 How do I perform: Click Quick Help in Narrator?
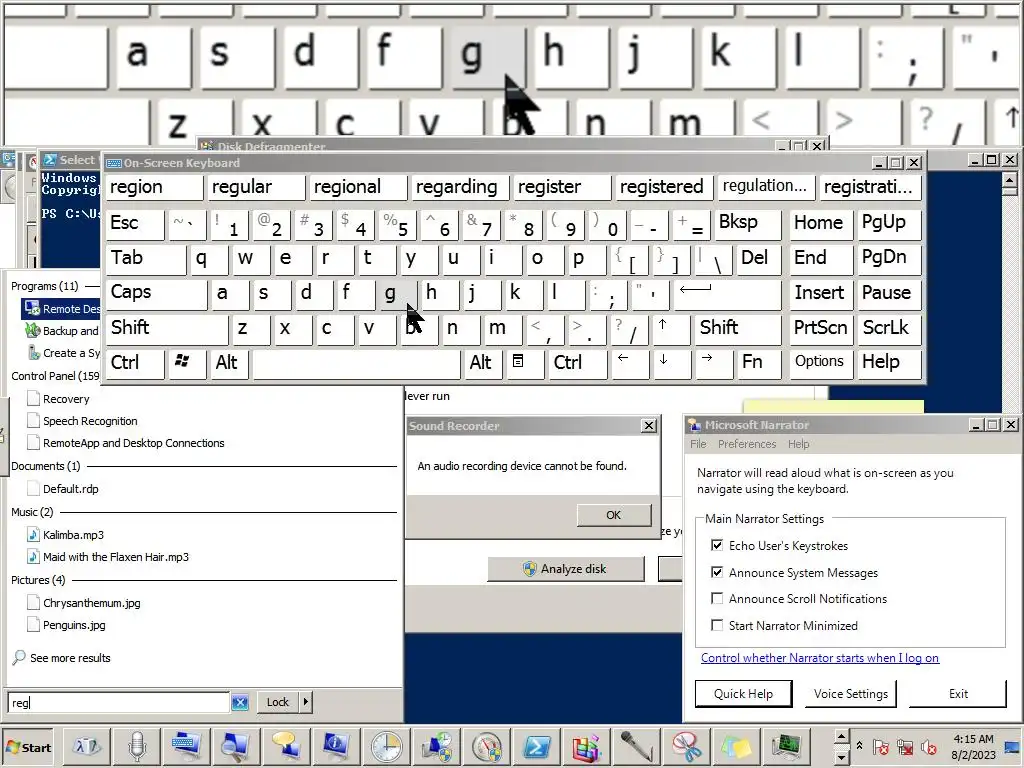coord(743,694)
